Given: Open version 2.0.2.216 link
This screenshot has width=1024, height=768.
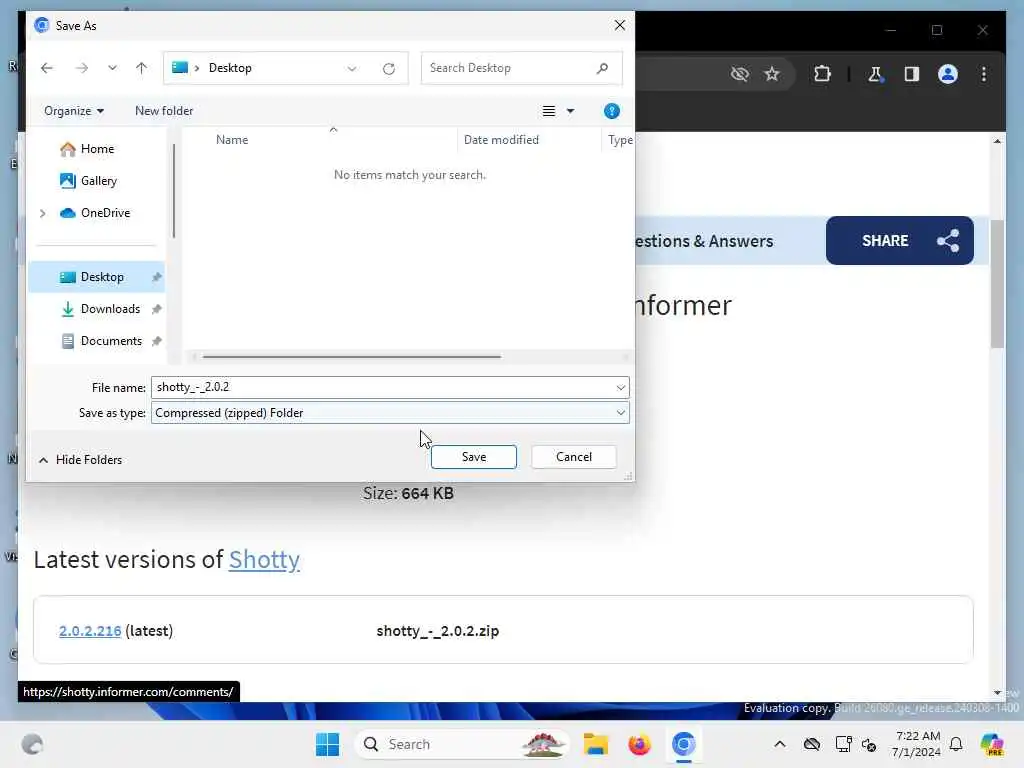Looking at the screenshot, I should click(90, 631).
